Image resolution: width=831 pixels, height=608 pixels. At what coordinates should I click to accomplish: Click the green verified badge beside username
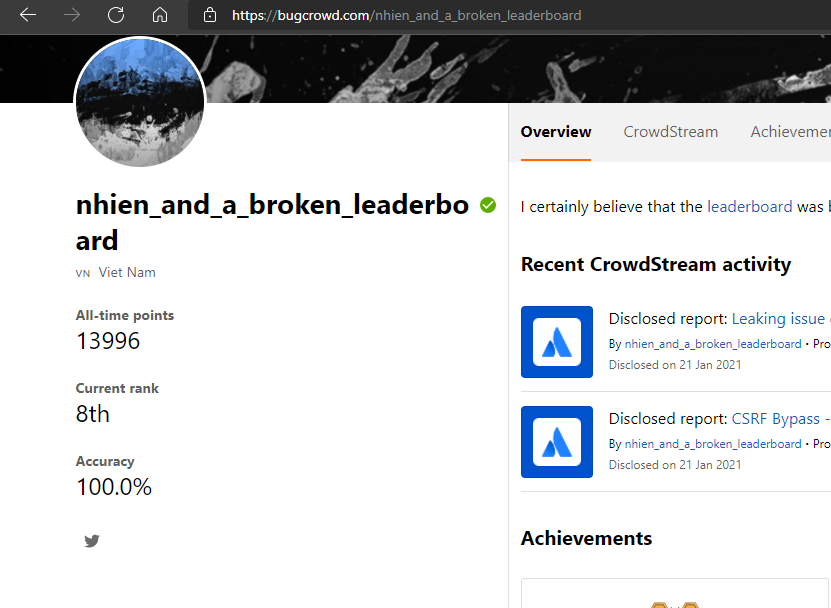(x=488, y=205)
